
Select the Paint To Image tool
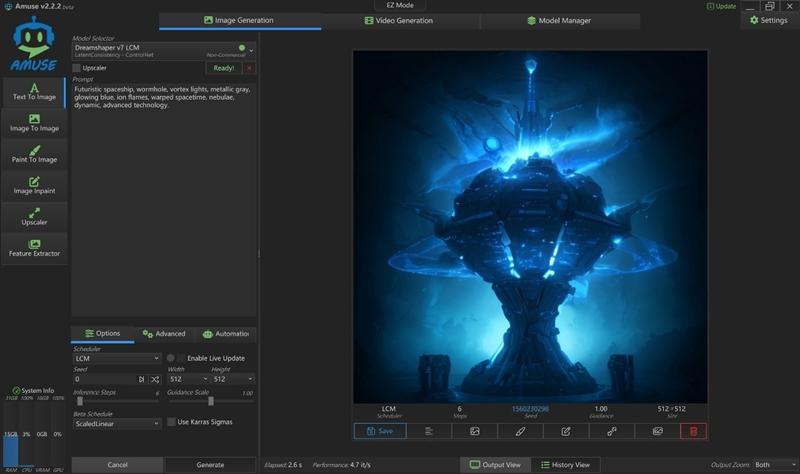tap(34, 154)
